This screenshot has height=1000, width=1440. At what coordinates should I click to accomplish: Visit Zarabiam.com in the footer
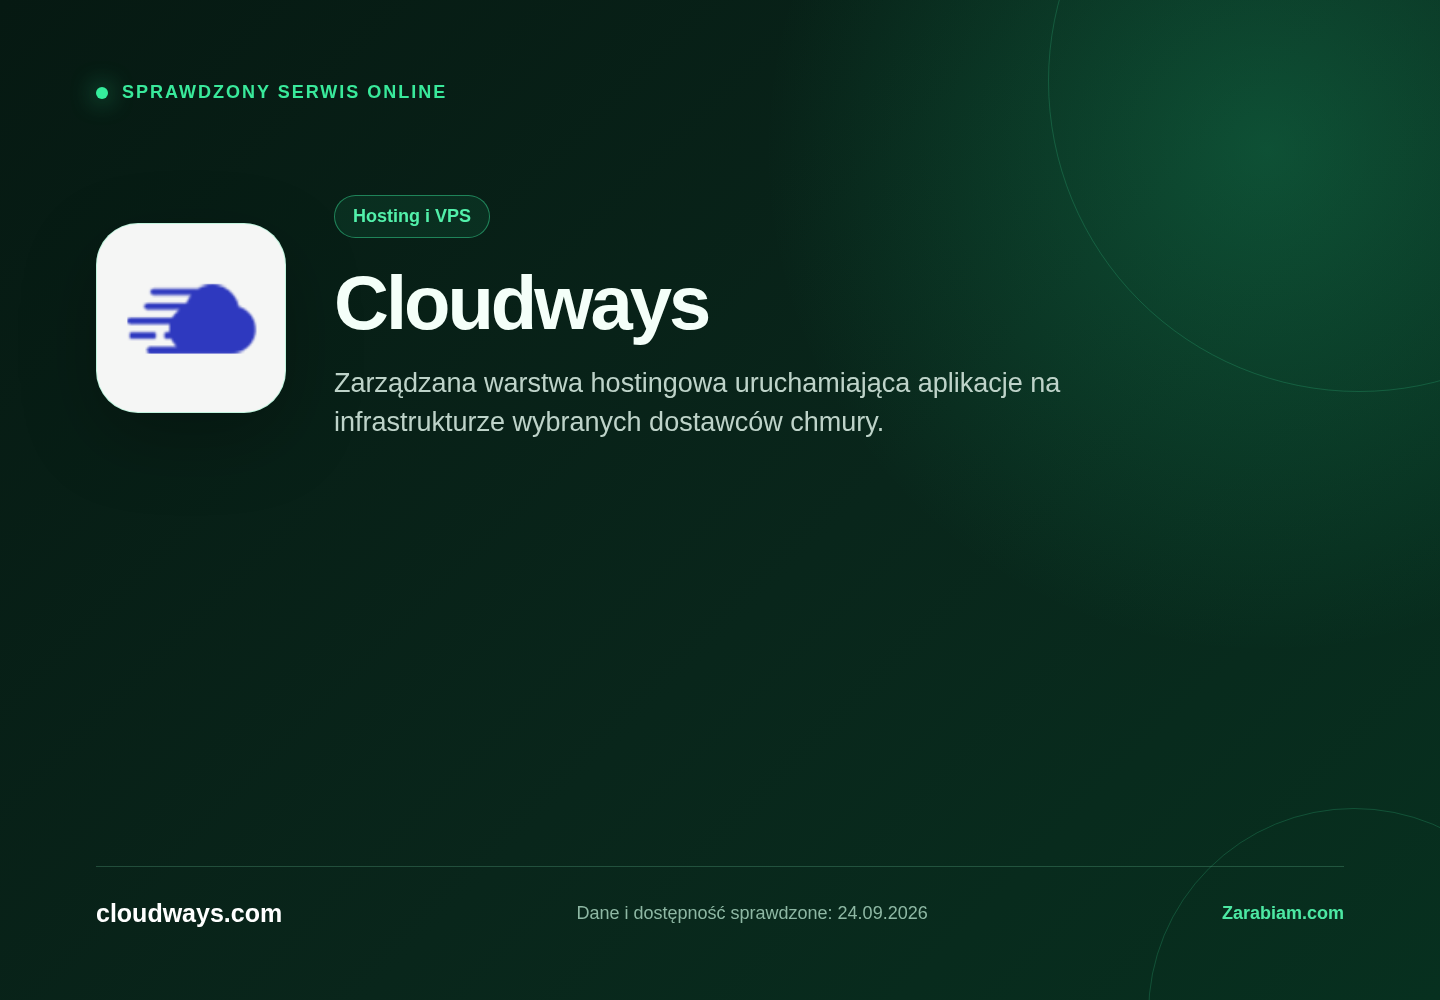pos(1283,913)
